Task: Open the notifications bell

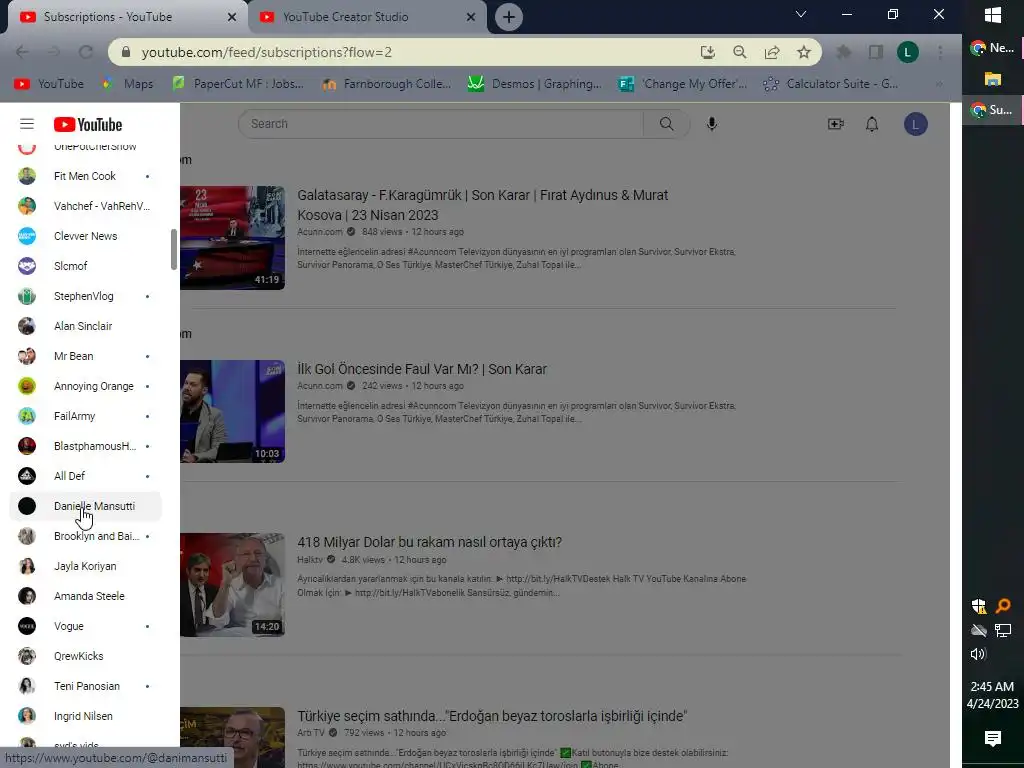Action: [872, 124]
